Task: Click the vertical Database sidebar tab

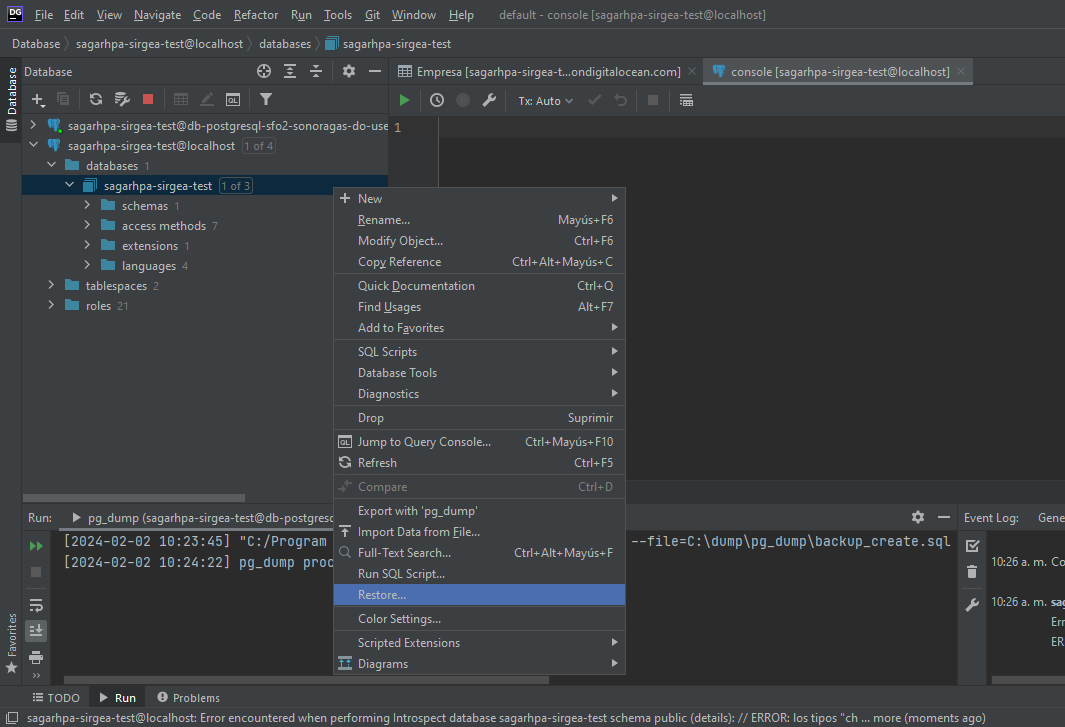Action: pyautogui.click(x=12, y=99)
